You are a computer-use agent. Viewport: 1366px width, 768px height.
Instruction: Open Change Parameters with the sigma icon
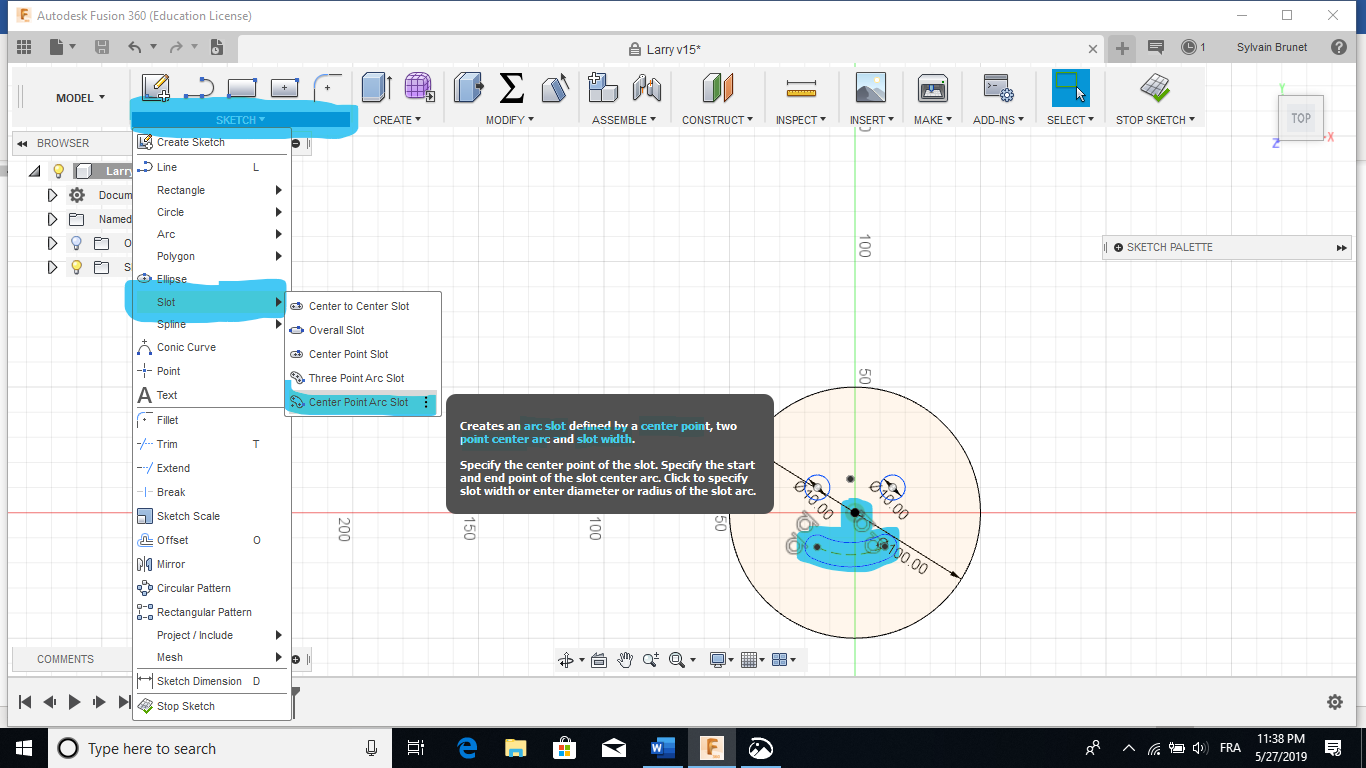pos(511,88)
